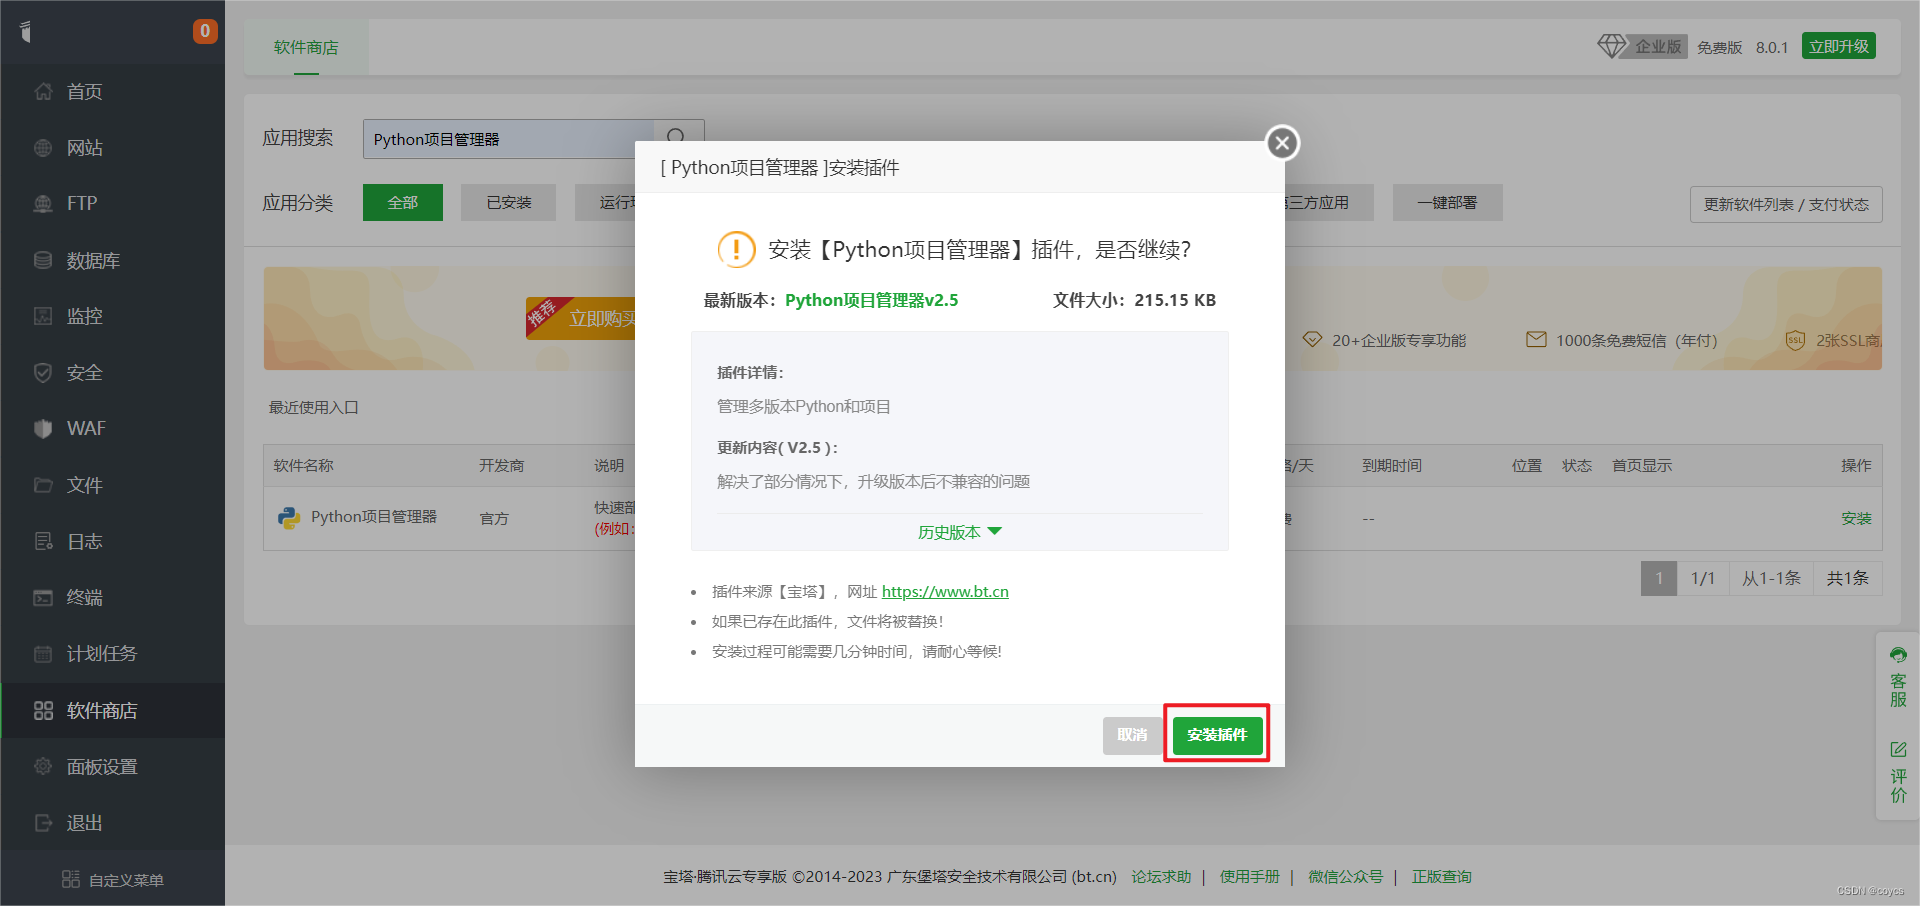Expand the 历史版本 dropdown
The image size is (1920, 906).
(x=960, y=532)
